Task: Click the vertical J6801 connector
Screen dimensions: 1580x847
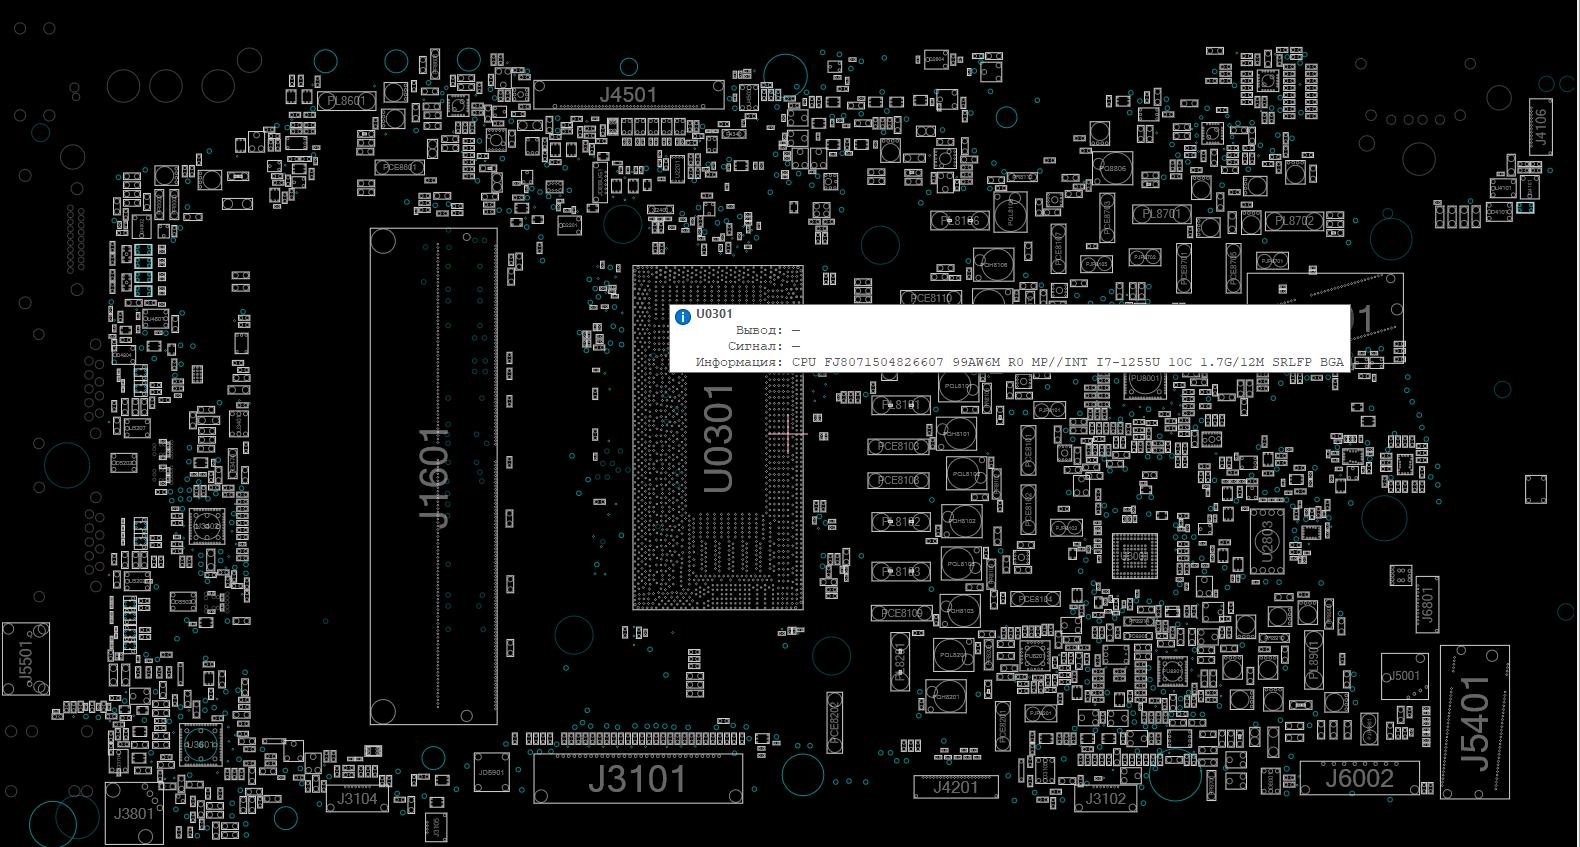Action: tap(1427, 604)
